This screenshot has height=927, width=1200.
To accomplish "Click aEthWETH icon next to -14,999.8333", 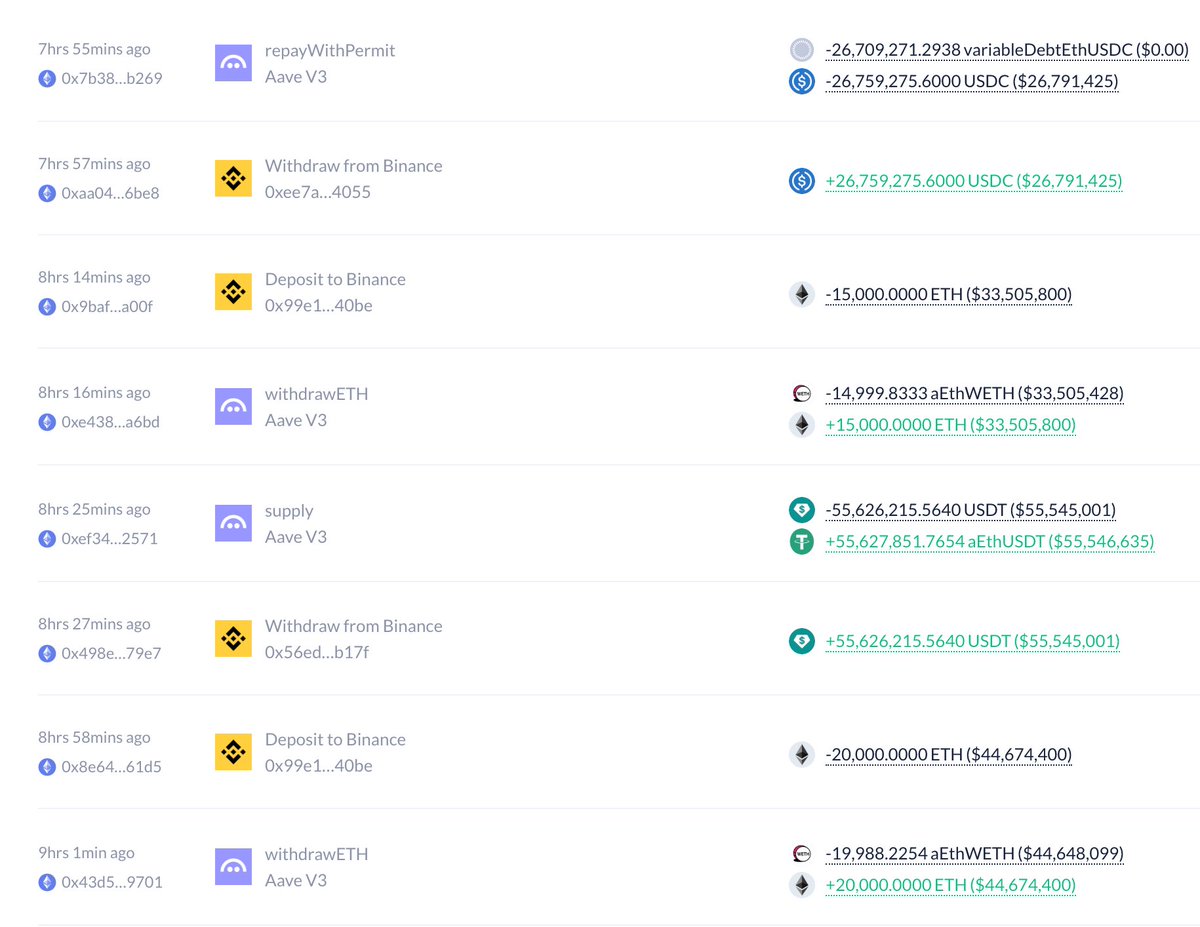I will click(x=801, y=393).
